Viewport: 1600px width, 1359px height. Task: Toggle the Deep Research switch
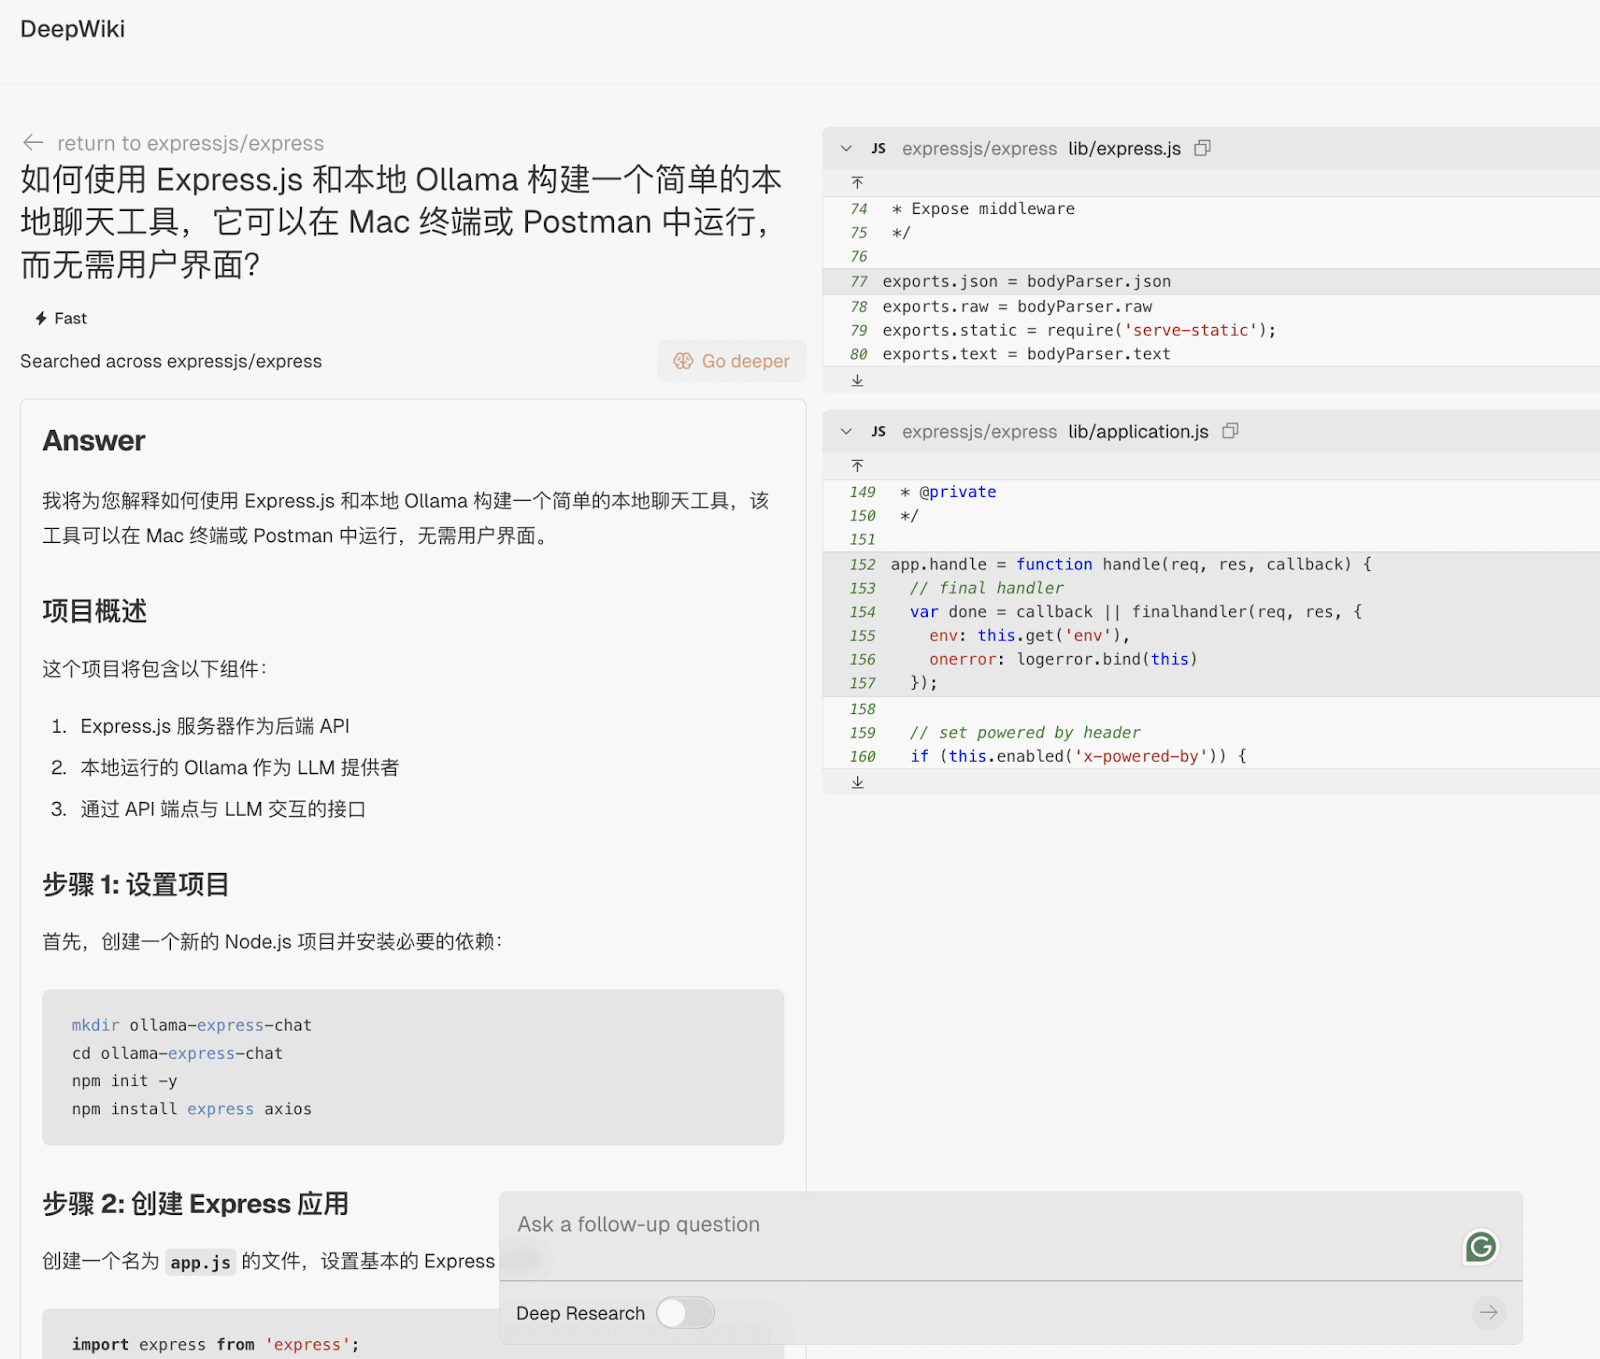click(x=686, y=1313)
